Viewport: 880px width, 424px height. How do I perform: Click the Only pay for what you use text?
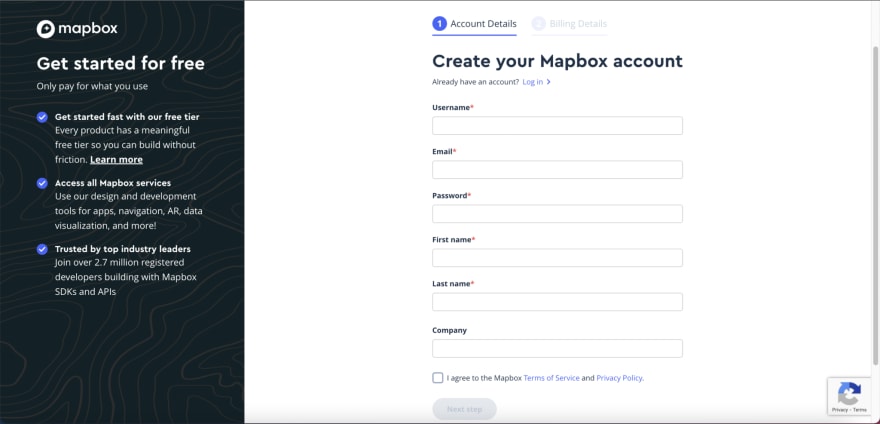point(92,86)
